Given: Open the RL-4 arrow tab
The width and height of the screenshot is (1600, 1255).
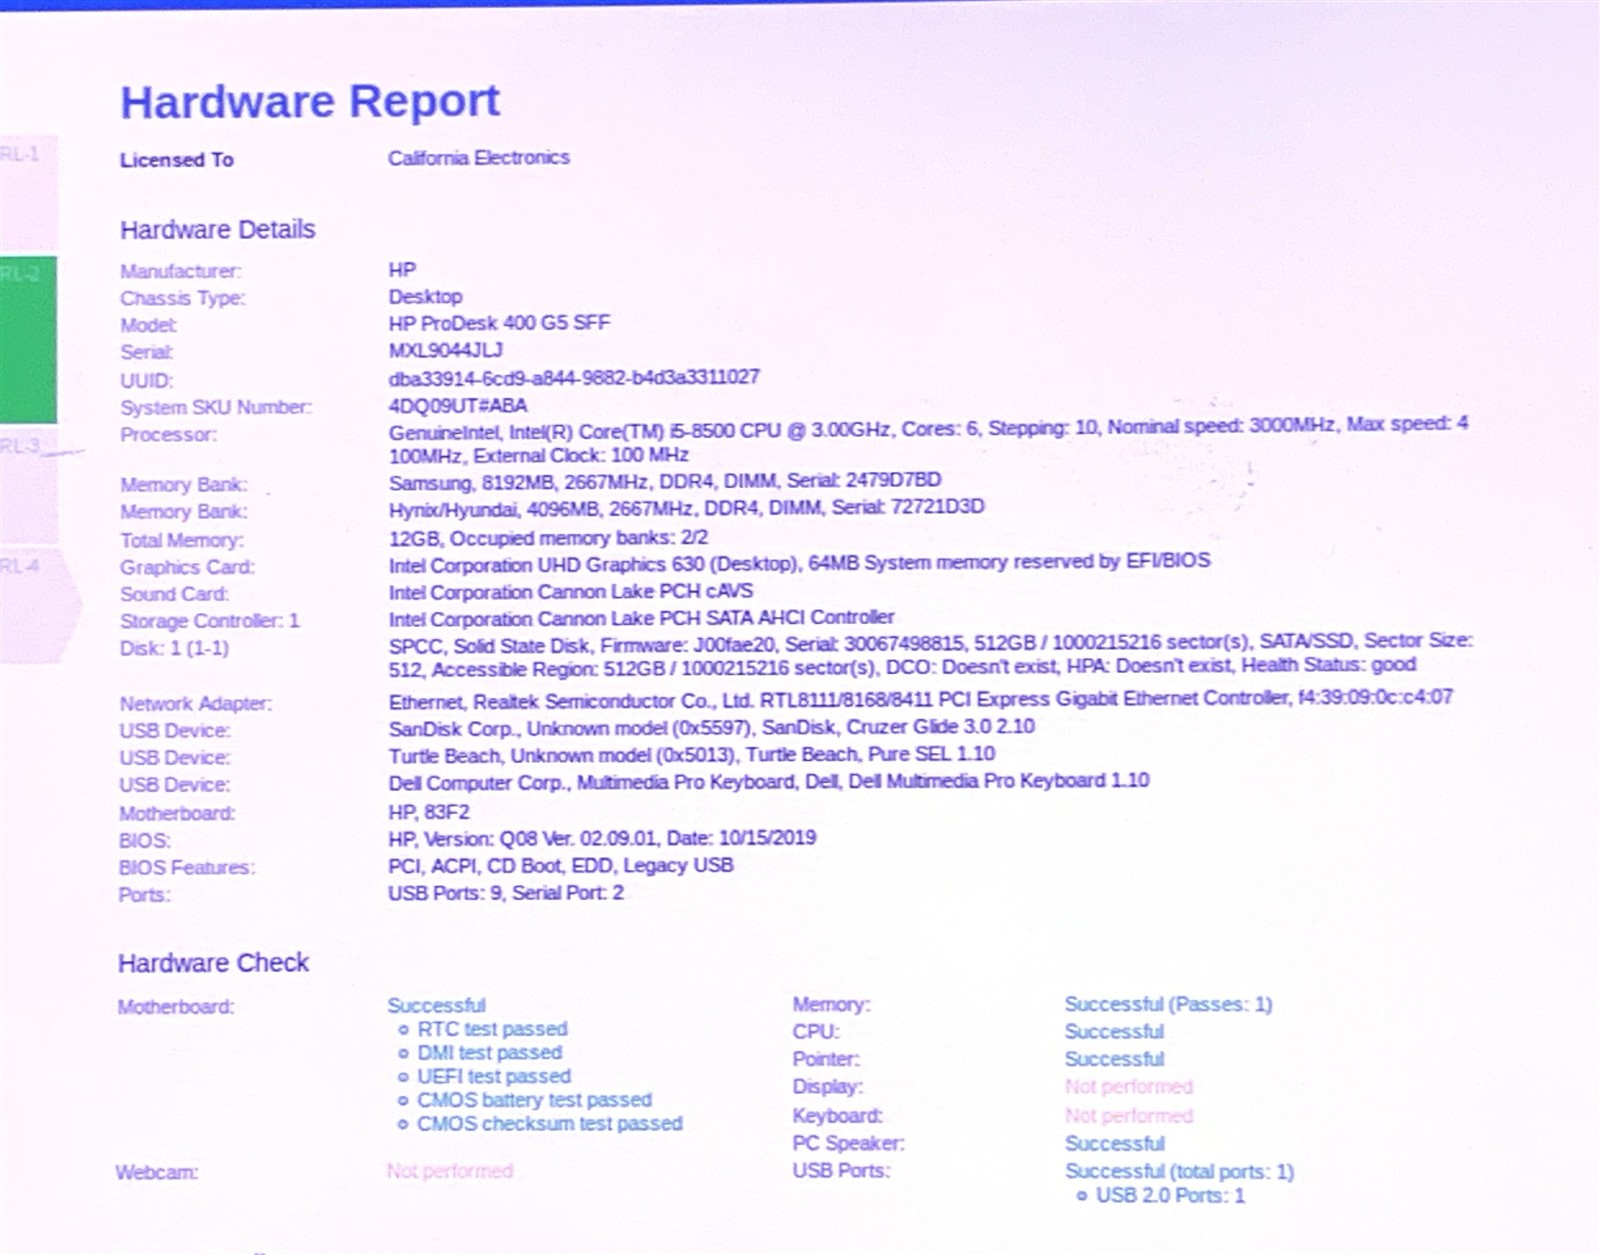Looking at the screenshot, I should (x=34, y=604).
